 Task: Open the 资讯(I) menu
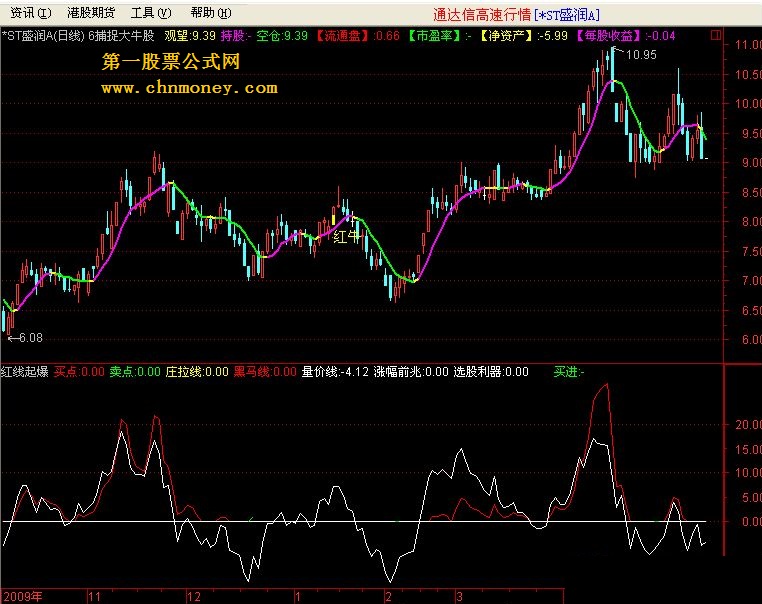click(x=31, y=13)
